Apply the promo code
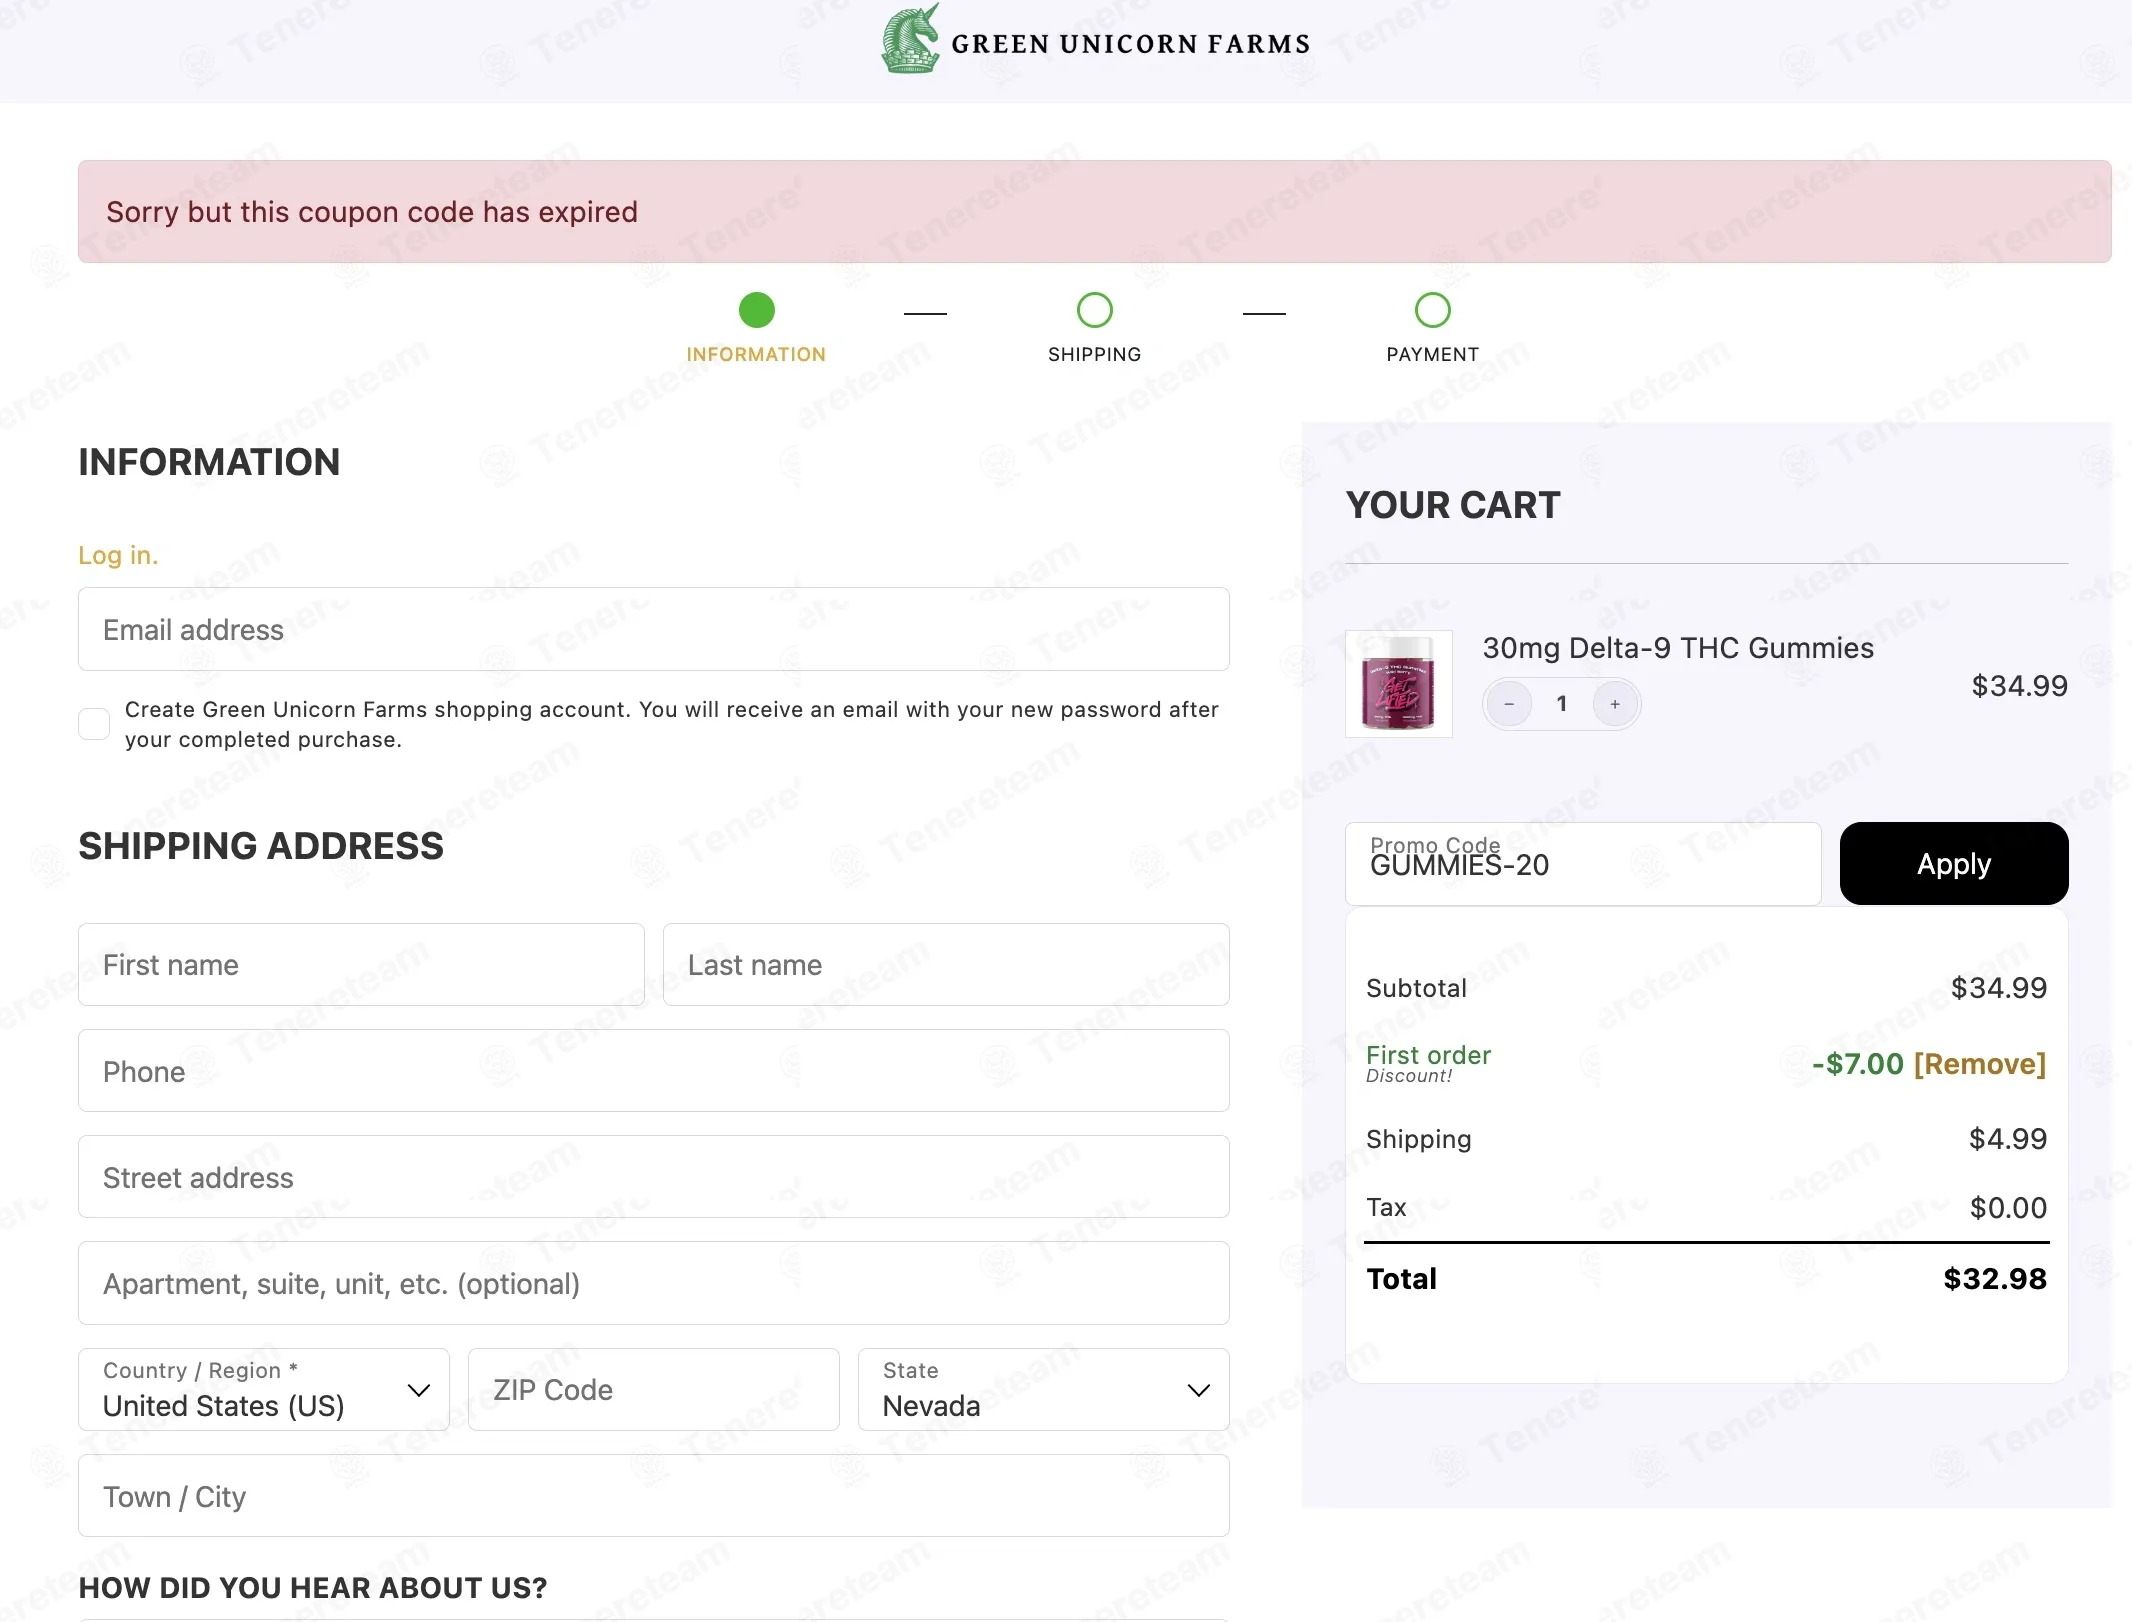The height and width of the screenshot is (1622, 2132). 1954,864
